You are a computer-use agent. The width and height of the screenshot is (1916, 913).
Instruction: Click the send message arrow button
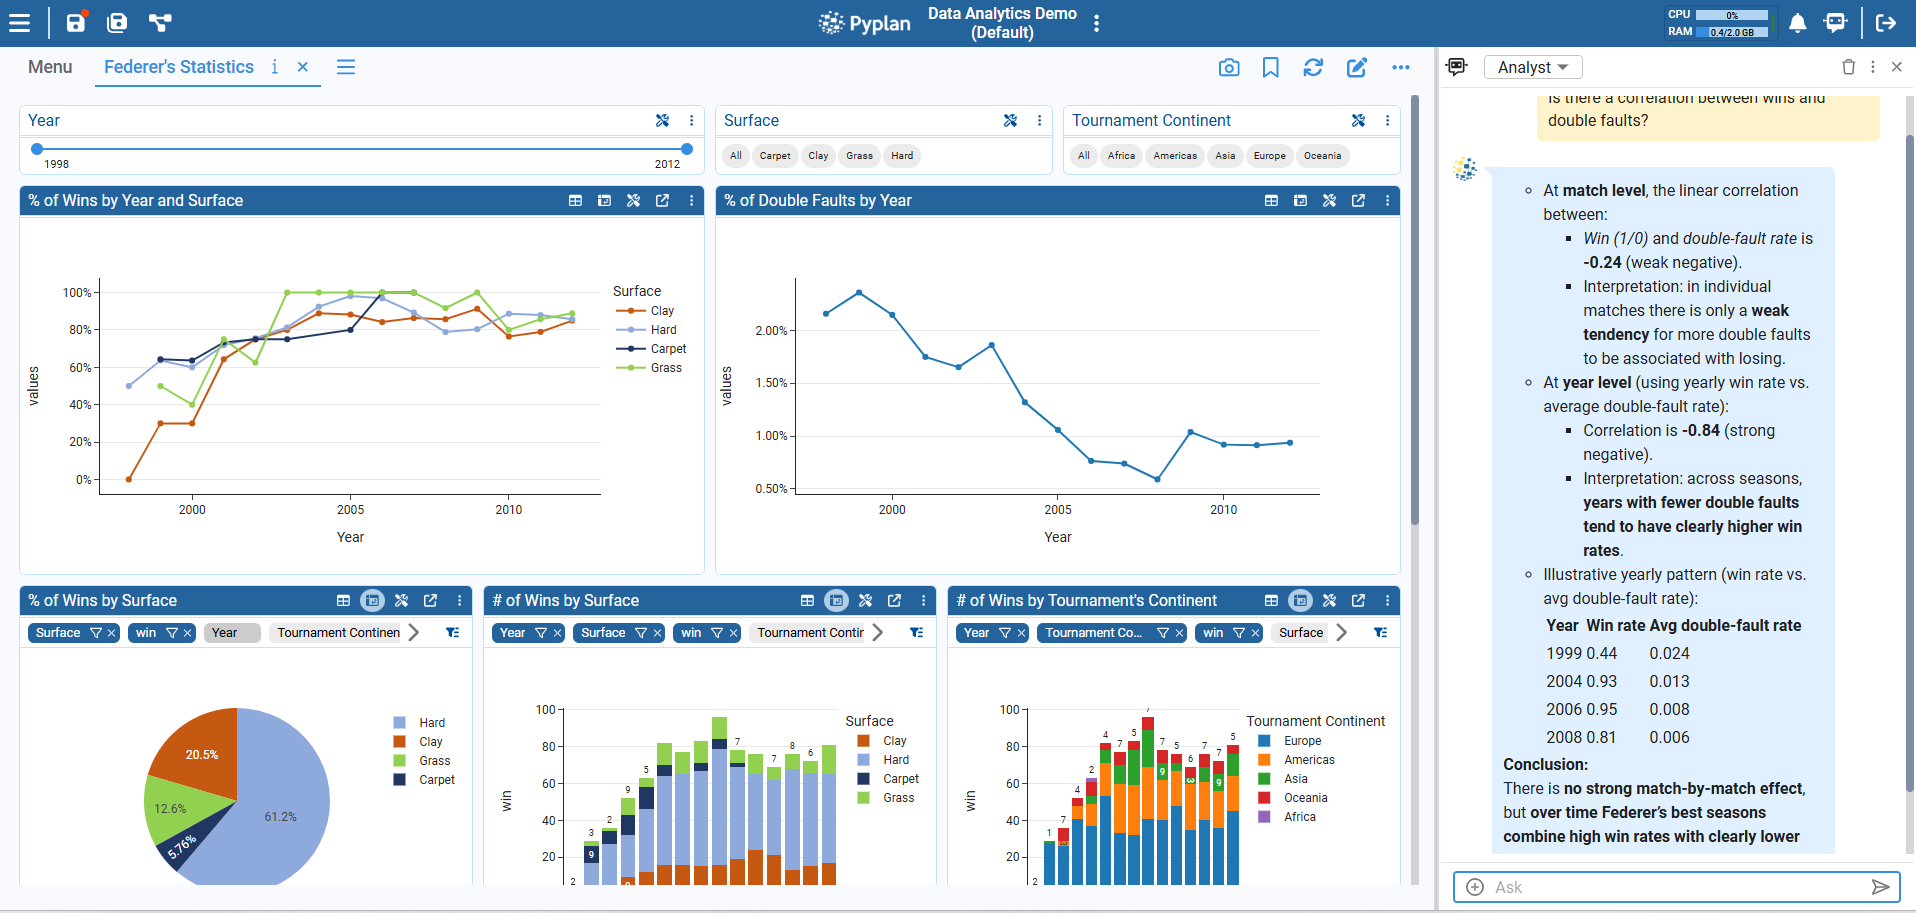coord(1880,887)
